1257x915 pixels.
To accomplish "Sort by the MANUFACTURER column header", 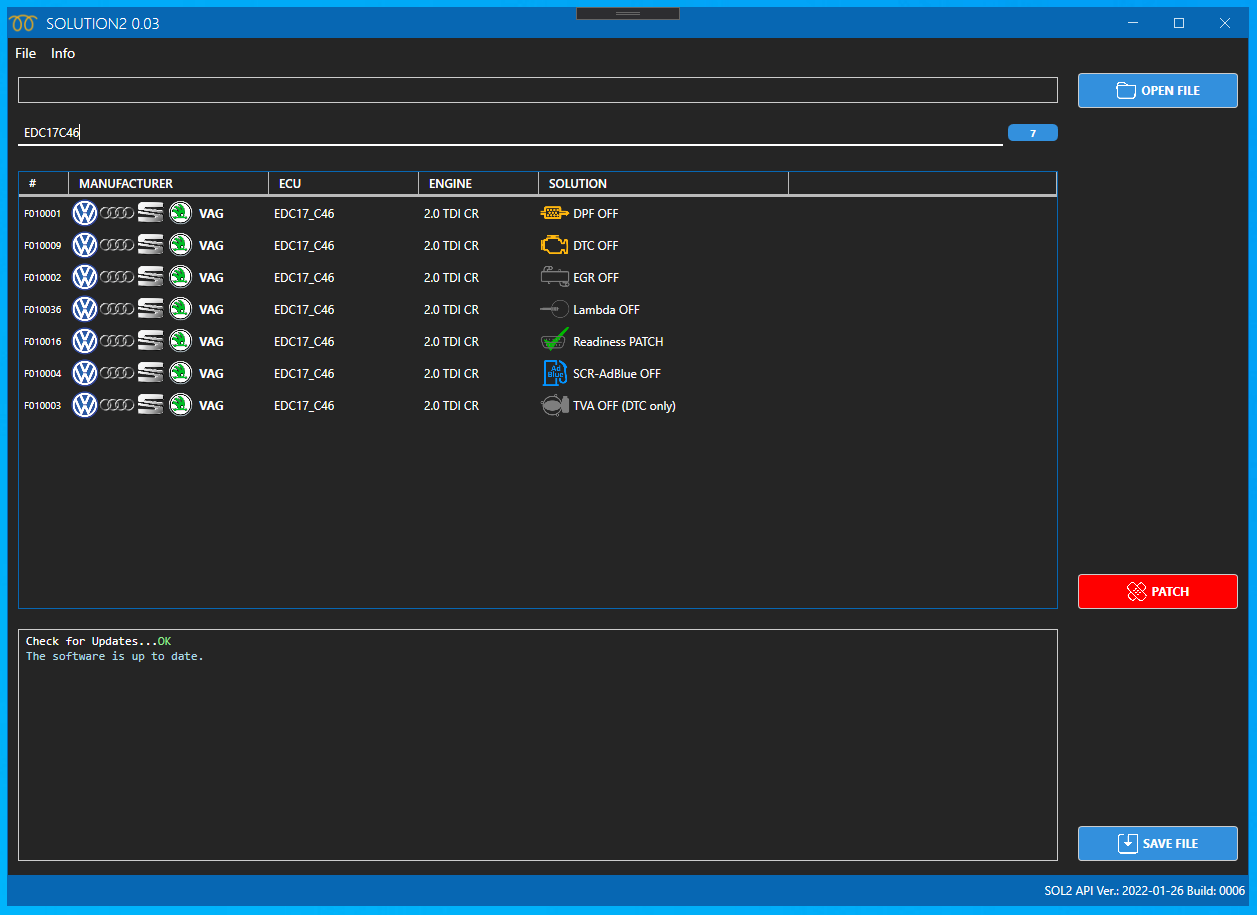I will pyautogui.click(x=168, y=183).
